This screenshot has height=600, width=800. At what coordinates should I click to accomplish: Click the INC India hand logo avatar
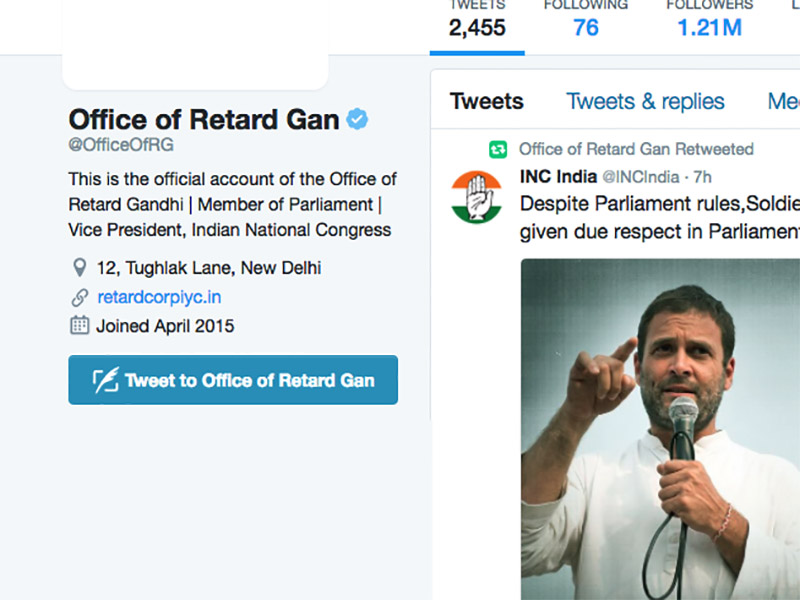[x=477, y=197]
